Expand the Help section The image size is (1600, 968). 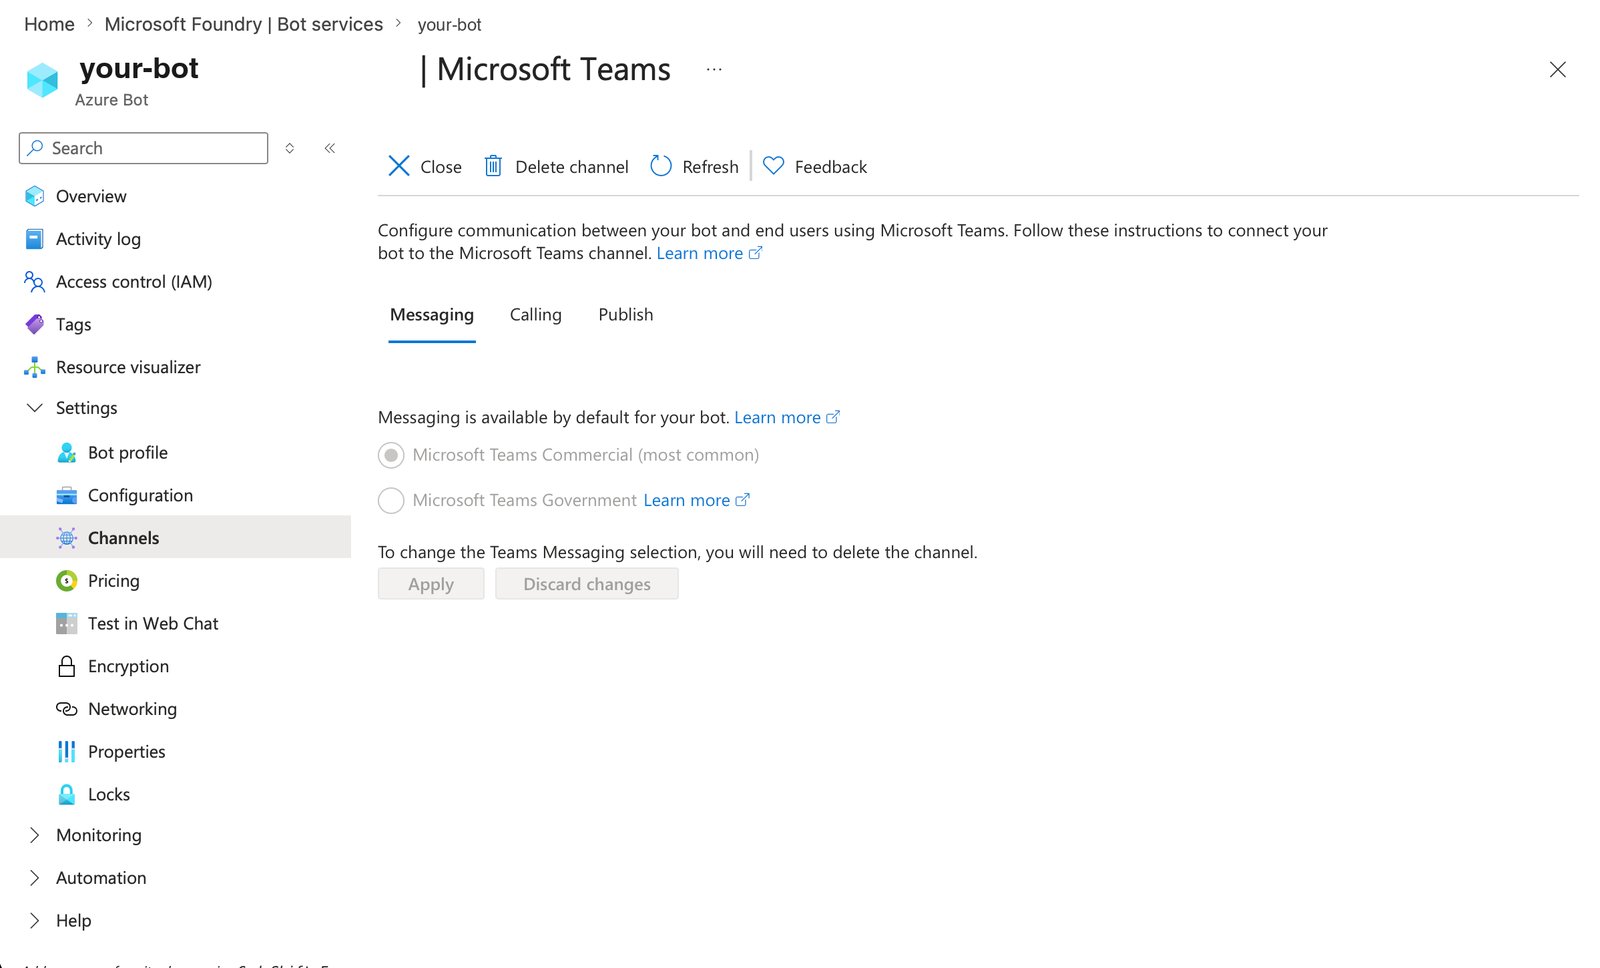[x=35, y=921]
